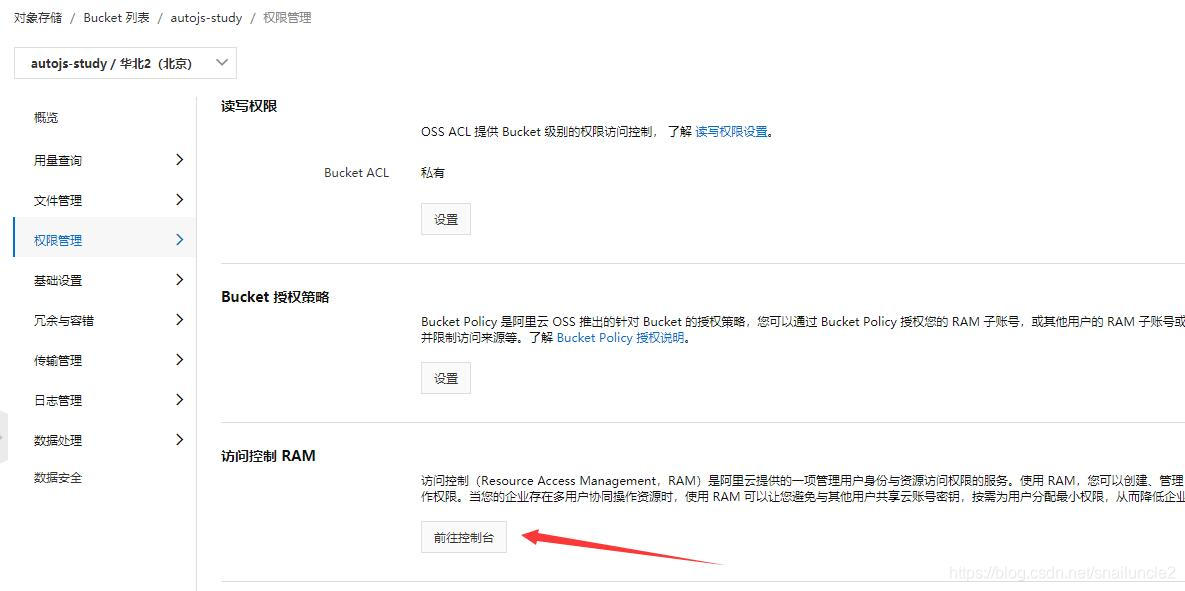Open Bucket Policy 授权说明 link
The height and width of the screenshot is (591, 1185).
[x=620, y=338]
